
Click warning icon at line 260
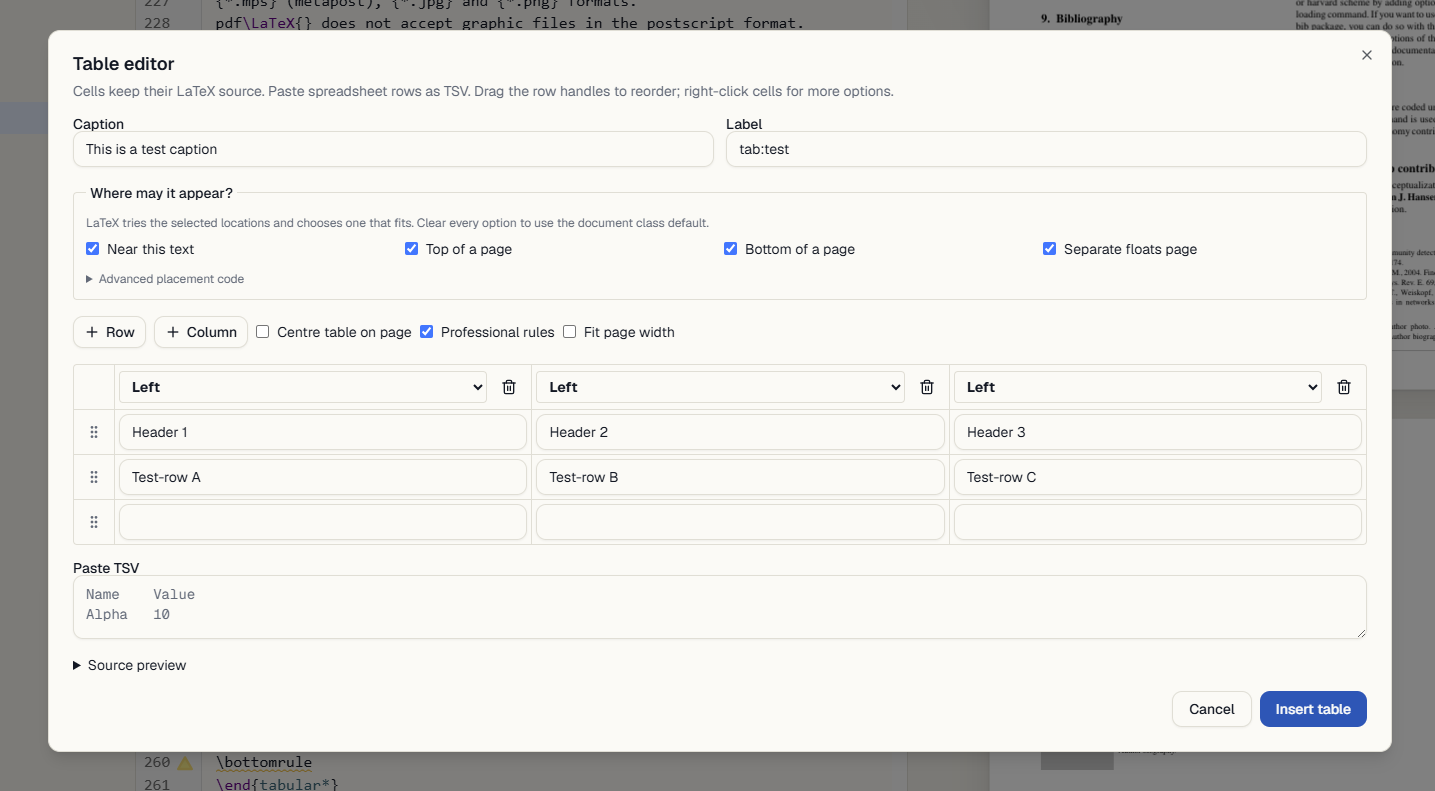pyautogui.click(x=185, y=763)
